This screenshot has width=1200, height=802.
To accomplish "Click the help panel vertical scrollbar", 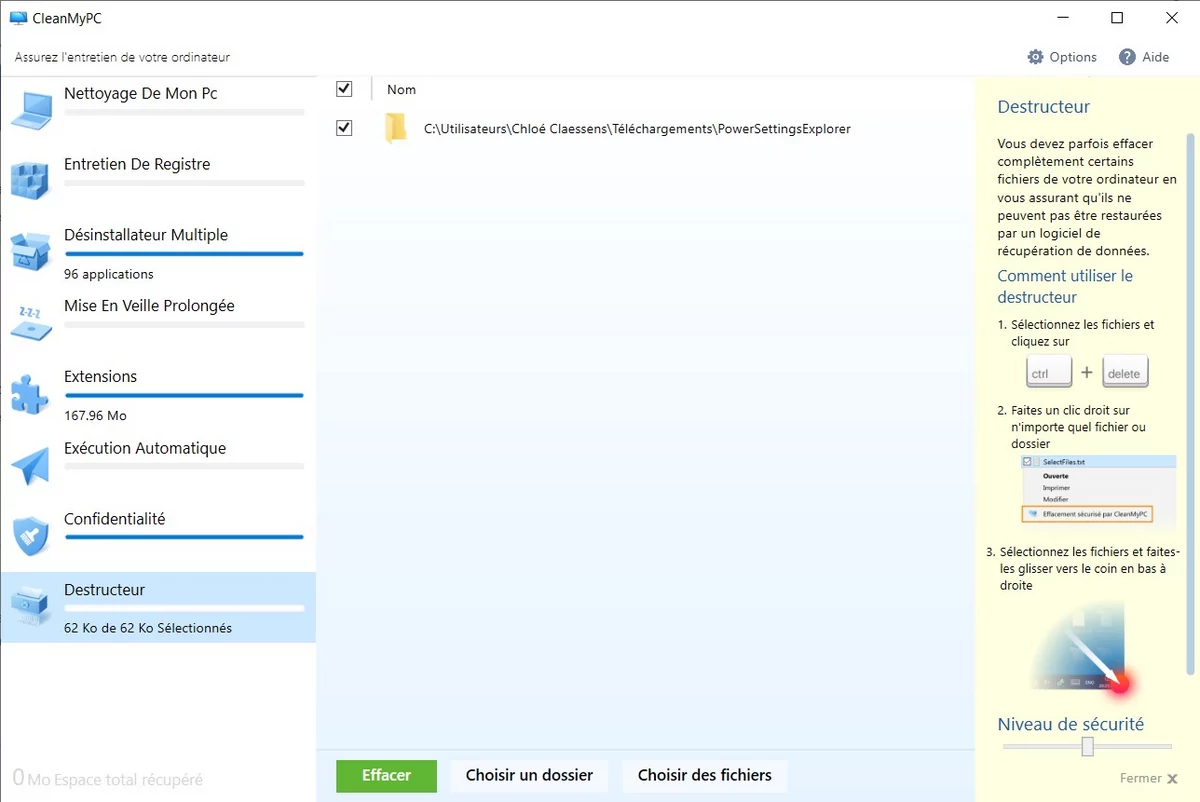I will (x=1190, y=404).
